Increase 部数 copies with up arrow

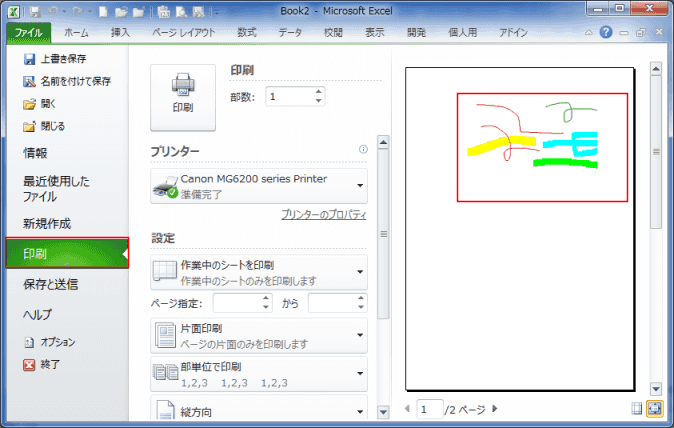[318, 92]
